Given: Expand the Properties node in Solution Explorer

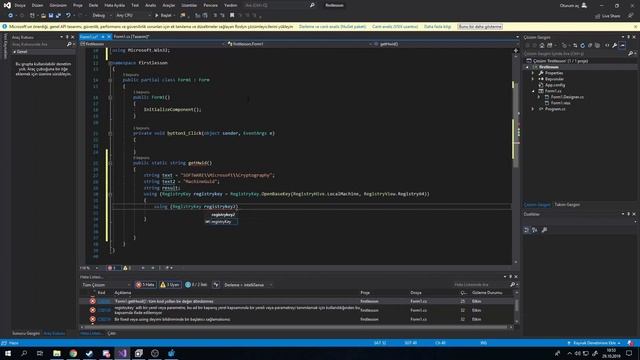Looking at the screenshot, I should [533, 73].
